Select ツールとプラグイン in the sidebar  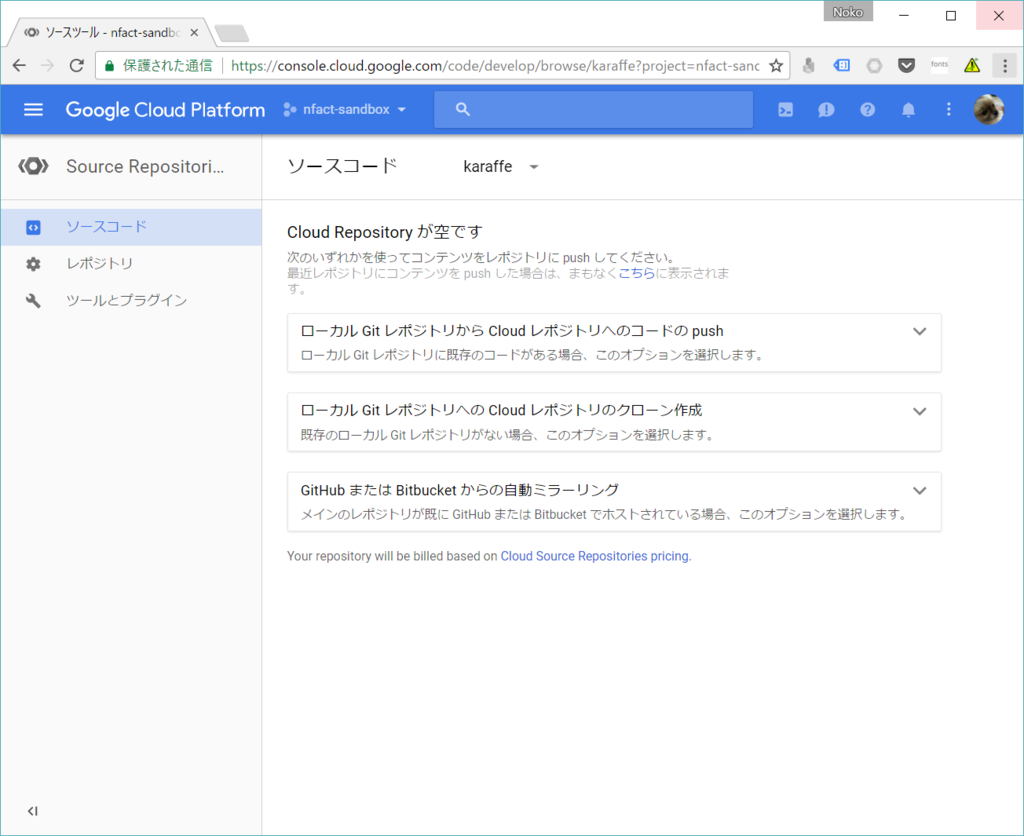[131, 300]
